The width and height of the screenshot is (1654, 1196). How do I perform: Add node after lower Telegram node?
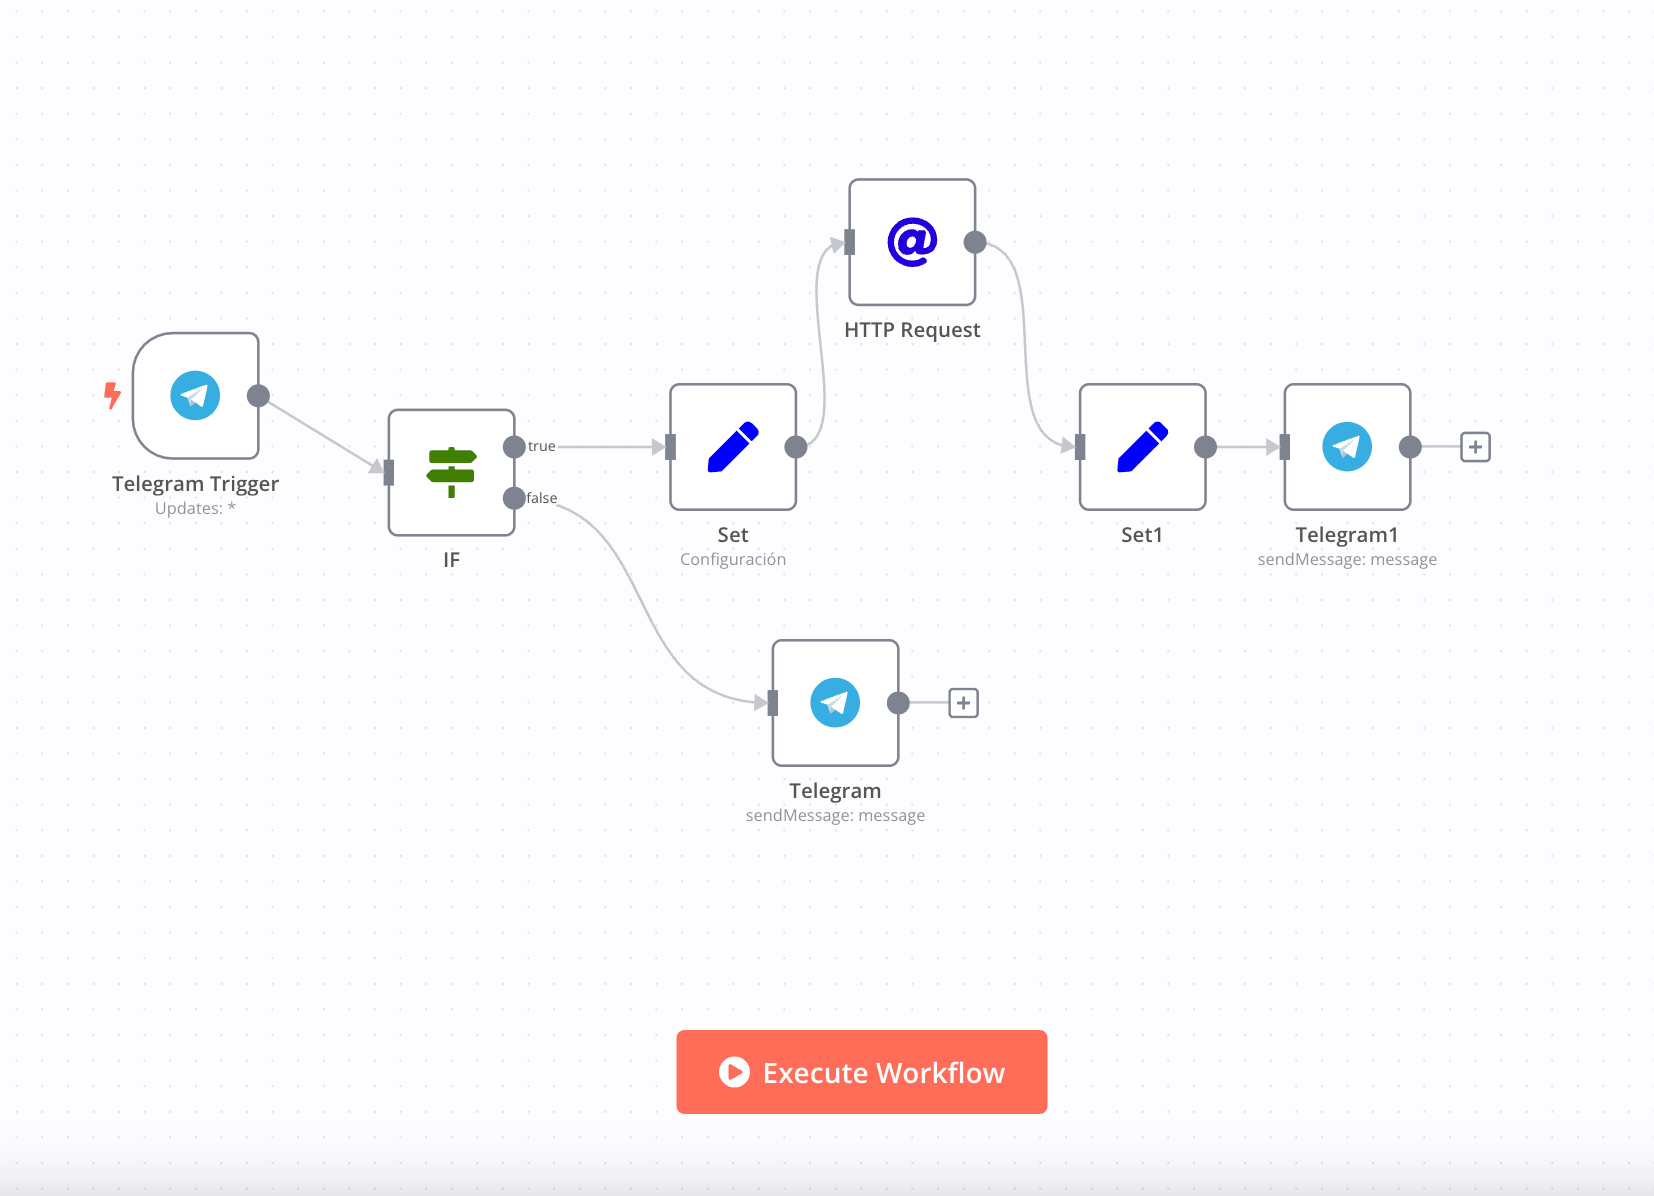pos(963,703)
